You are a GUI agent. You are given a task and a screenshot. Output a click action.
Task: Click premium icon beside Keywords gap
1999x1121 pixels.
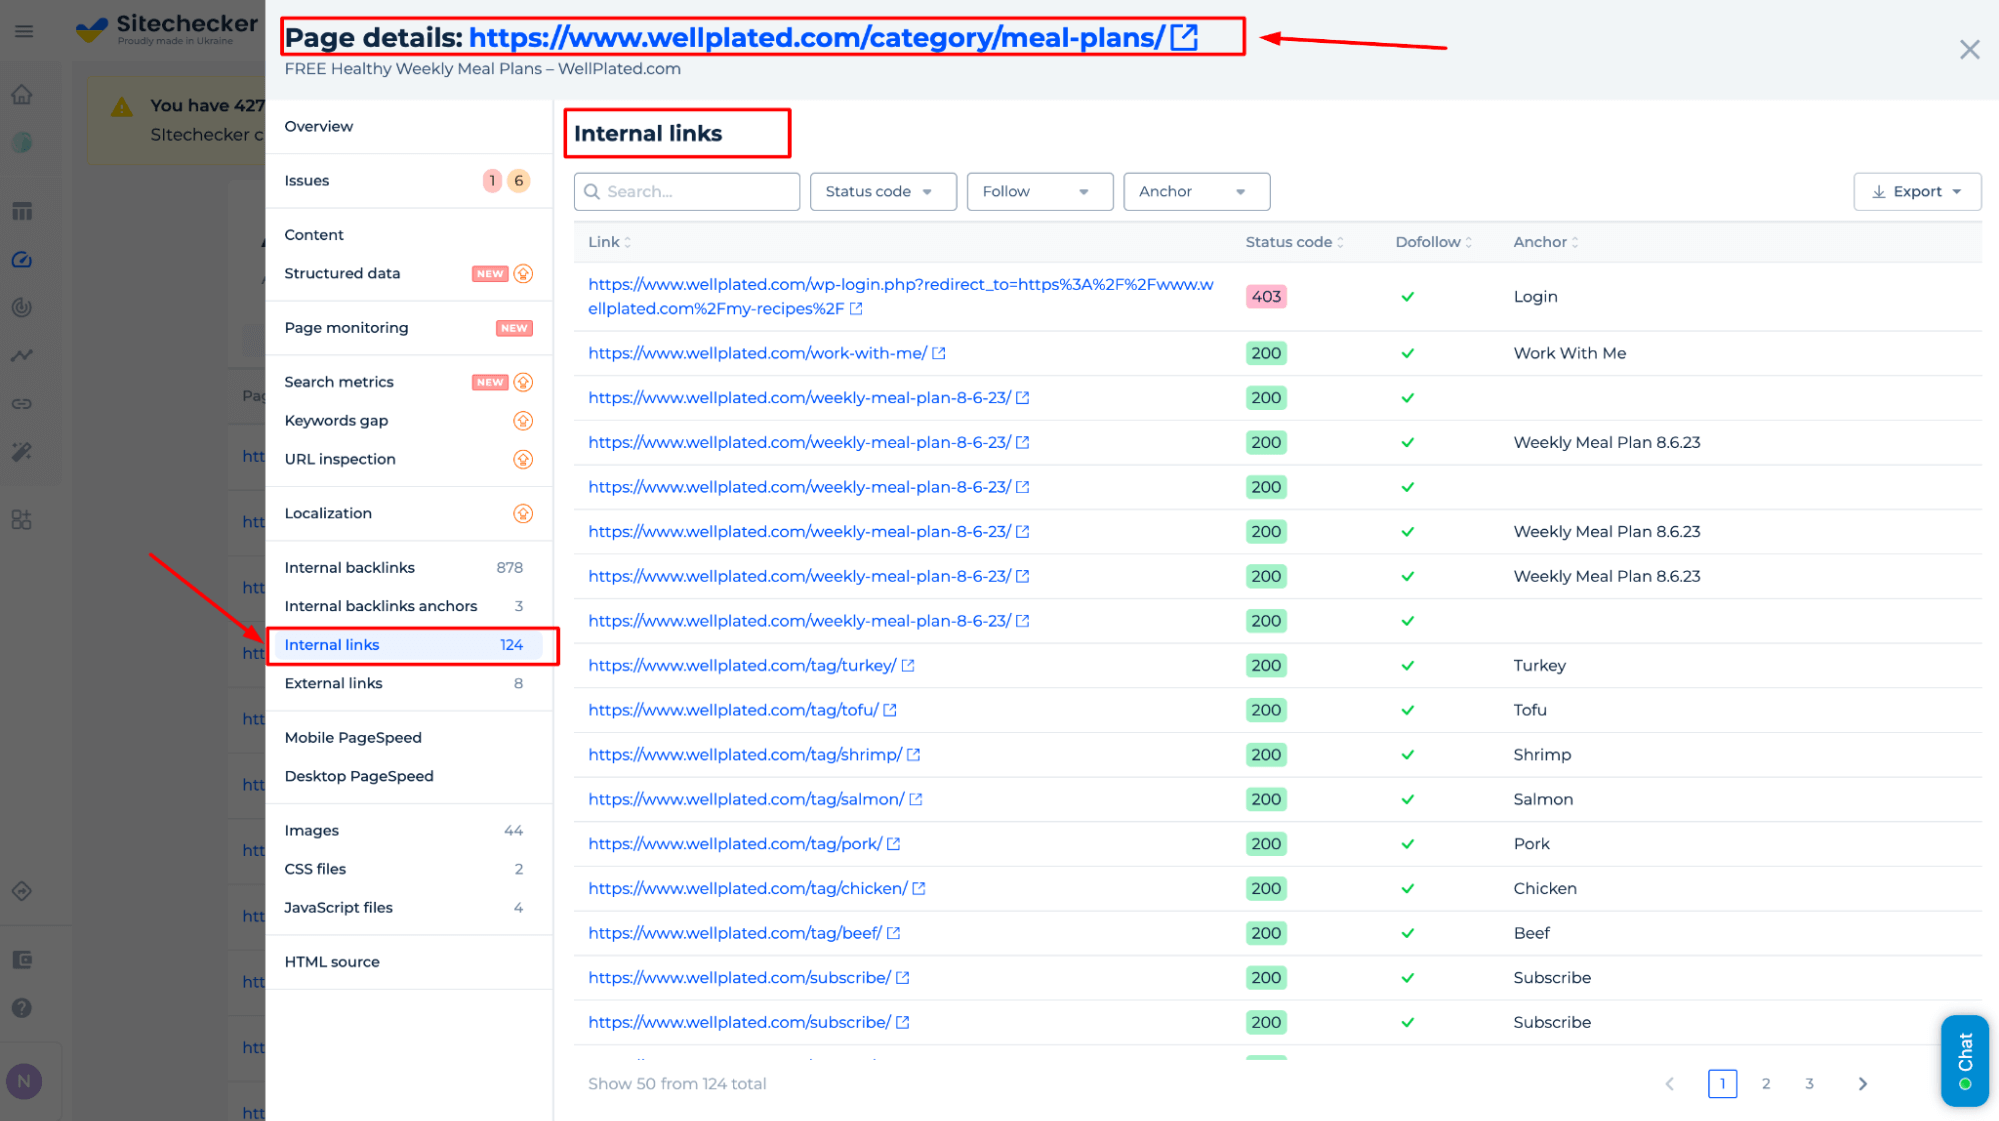coord(523,421)
